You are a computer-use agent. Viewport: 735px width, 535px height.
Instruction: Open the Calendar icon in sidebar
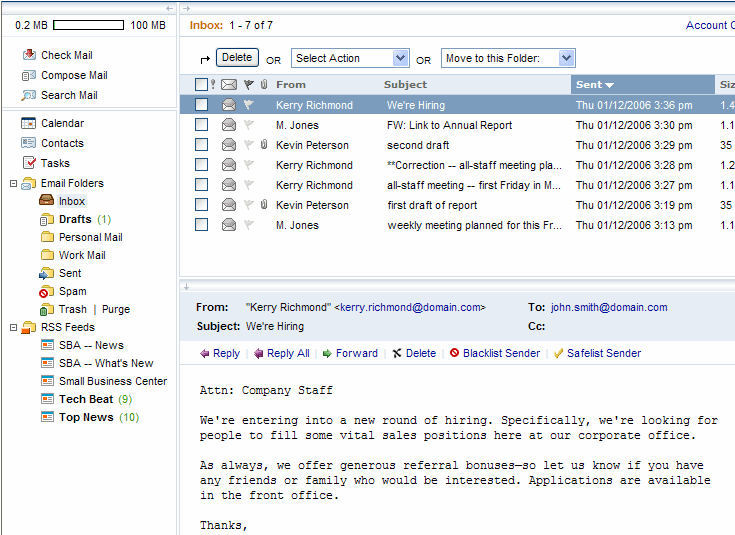pos(29,123)
